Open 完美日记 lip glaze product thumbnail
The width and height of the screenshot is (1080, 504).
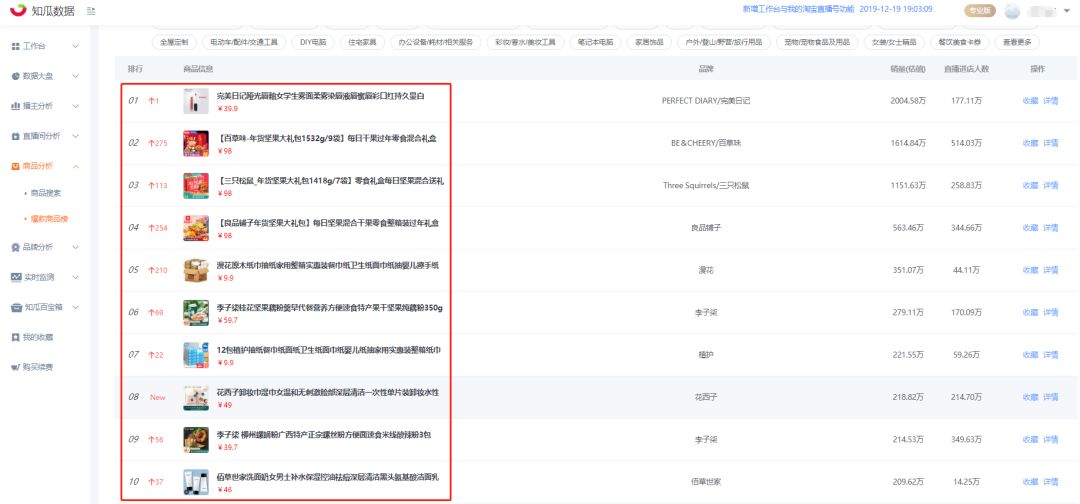tap(196, 101)
